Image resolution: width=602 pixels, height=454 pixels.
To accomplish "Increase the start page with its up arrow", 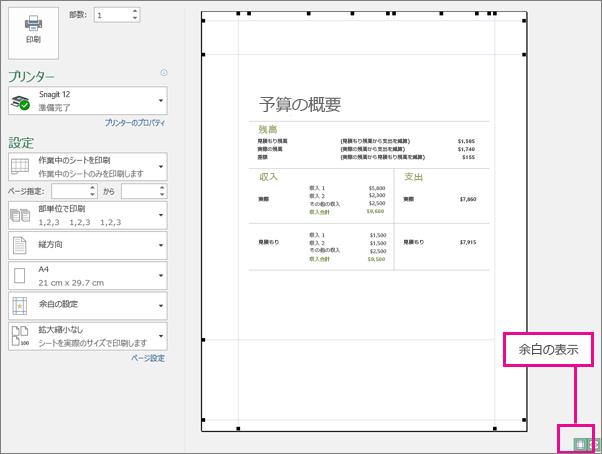I will pos(93,188).
